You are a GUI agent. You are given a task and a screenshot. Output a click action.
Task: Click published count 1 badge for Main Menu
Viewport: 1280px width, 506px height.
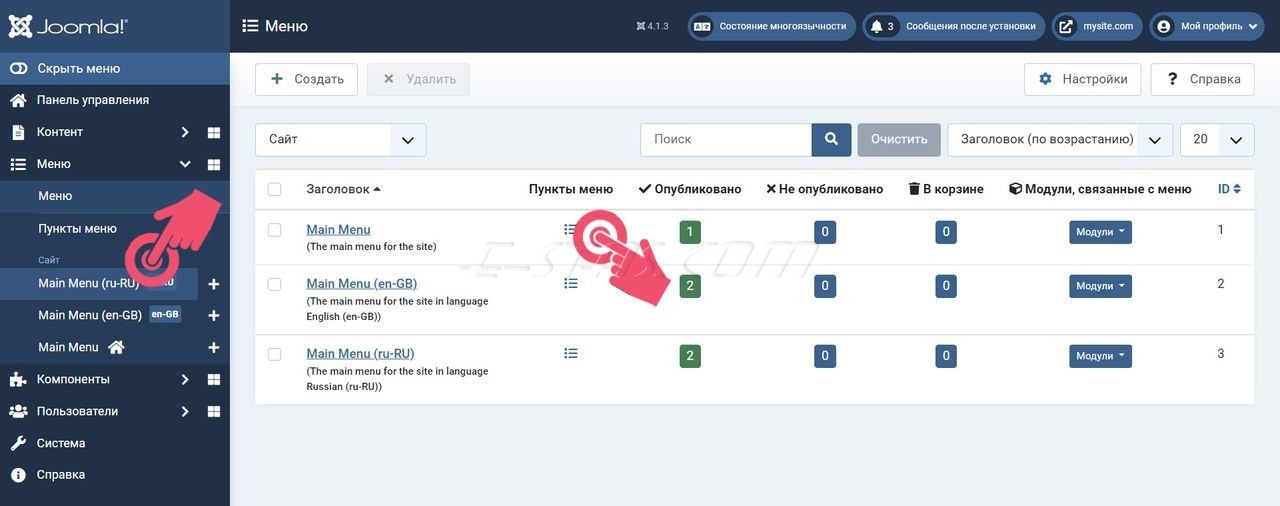click(690, 232)
